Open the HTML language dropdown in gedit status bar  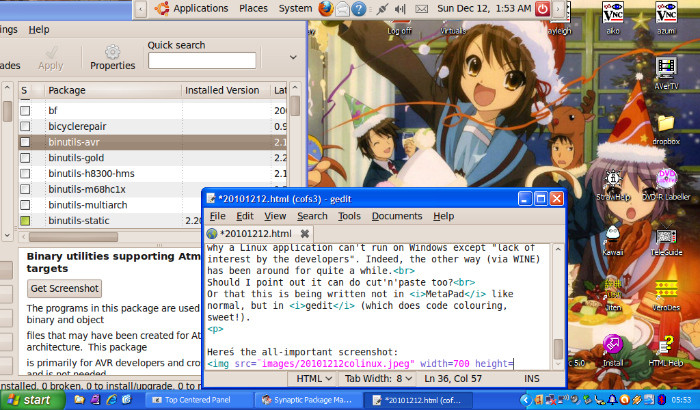click(314, 378)
